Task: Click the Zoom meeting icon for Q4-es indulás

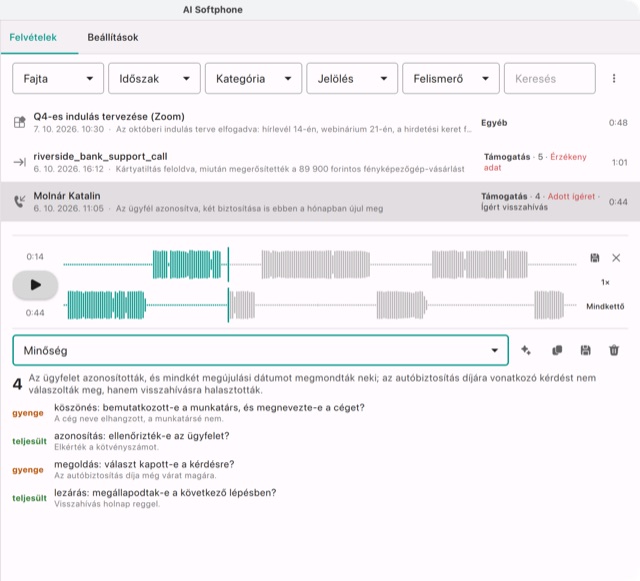Action: 20,122
